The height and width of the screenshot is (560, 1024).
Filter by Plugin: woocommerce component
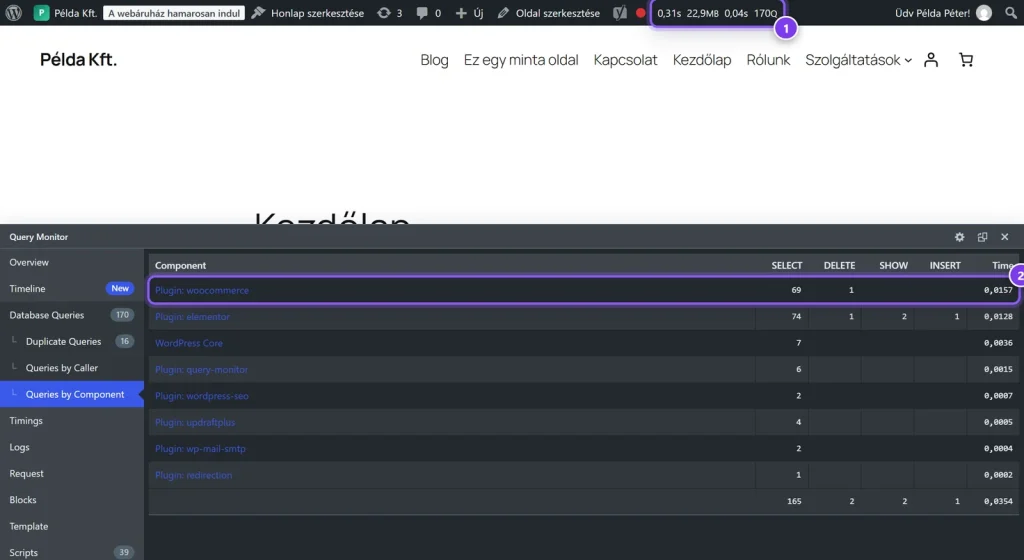(202, 290)
